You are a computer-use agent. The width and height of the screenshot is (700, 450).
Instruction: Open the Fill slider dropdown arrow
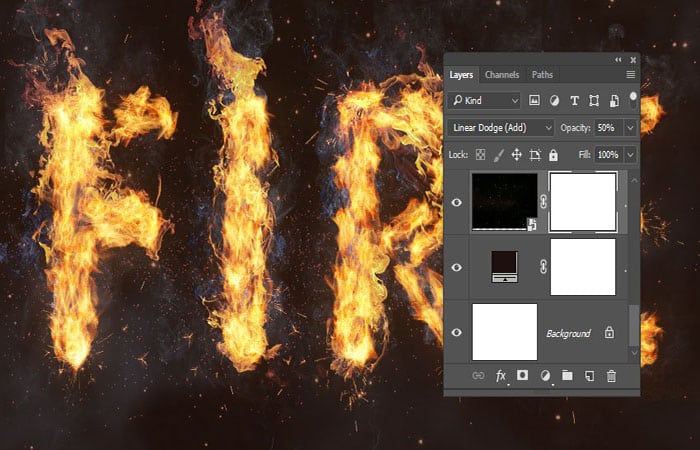pyautogui.click(x=630, y=154)
